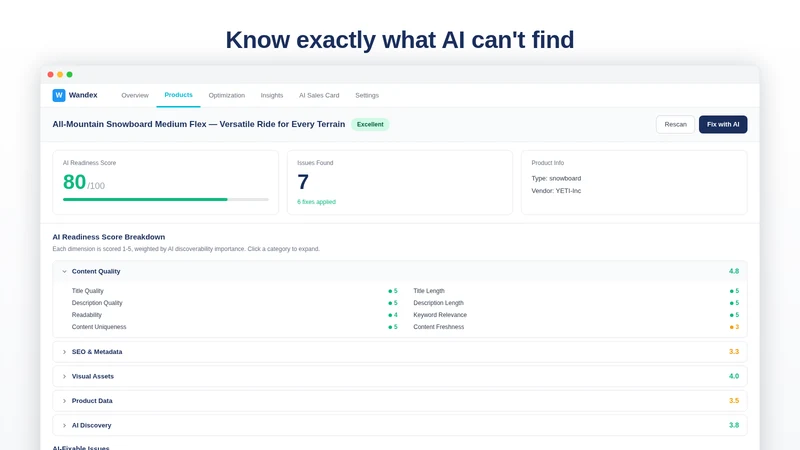Viewport: 800px width, 450px height.
Task: Click the Product Data row title
Action: tap(92, 401)
